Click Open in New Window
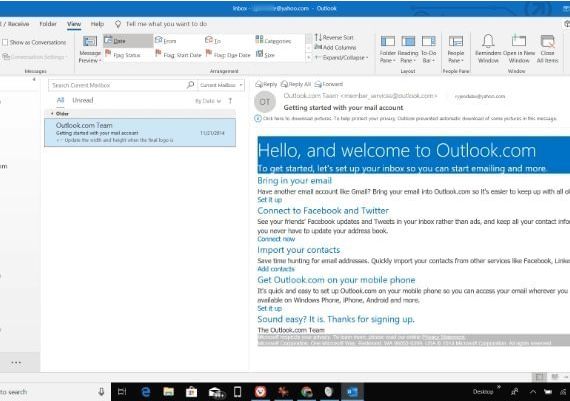The image size is (570, 401). click(519, 49)
